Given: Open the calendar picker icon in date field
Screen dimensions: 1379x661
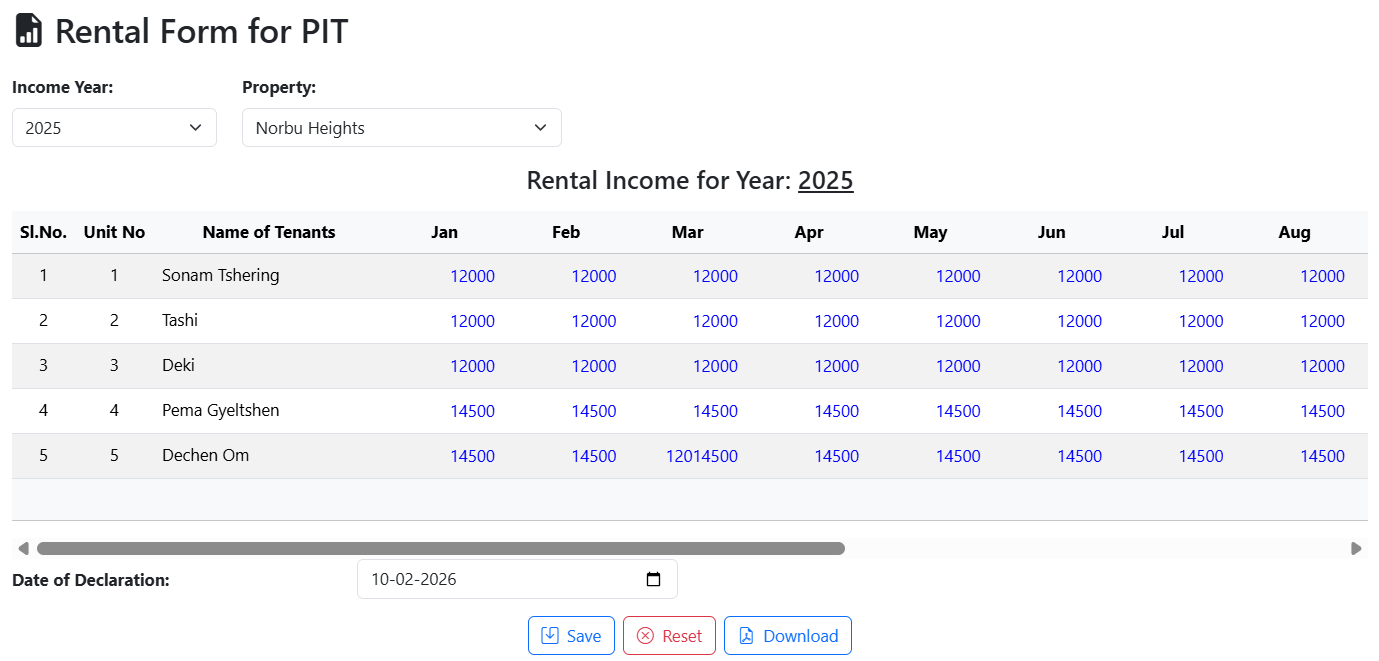Looking at the screenshot, I should [653, 579].
